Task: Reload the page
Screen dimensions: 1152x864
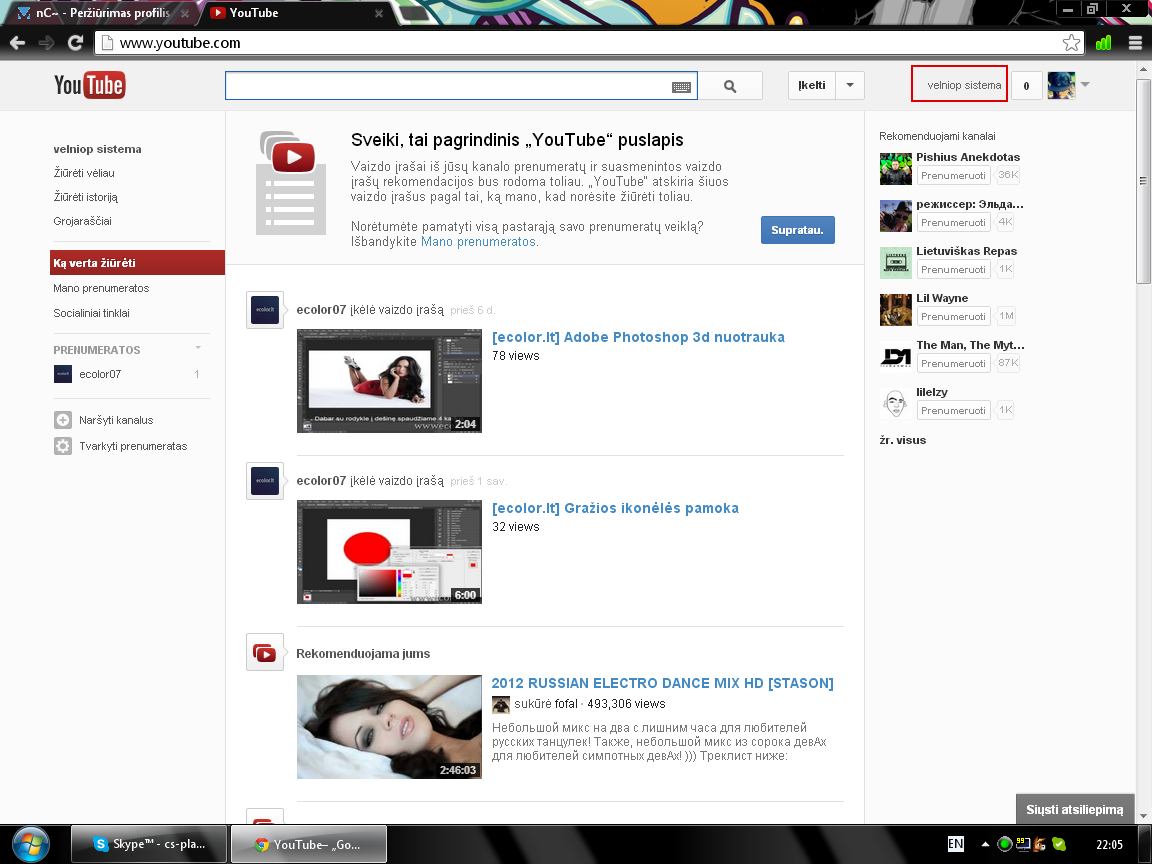Action: coord(75,43)
